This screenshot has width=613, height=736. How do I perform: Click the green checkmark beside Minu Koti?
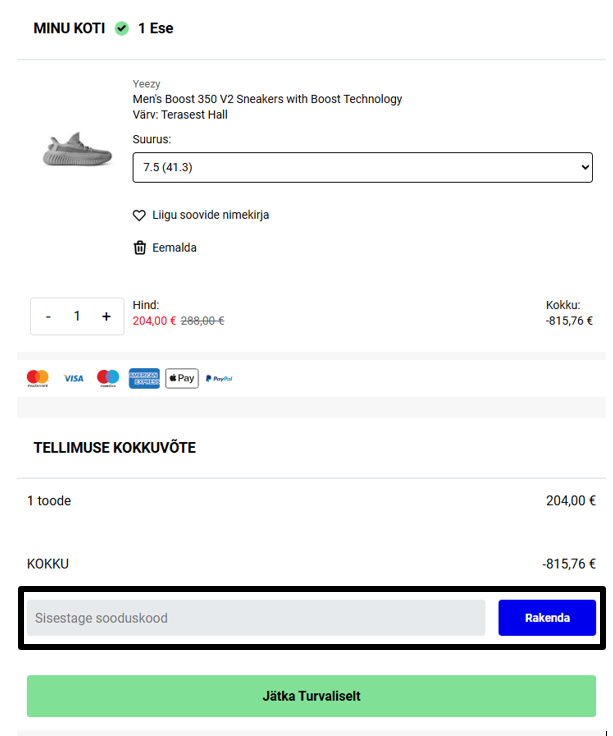[x=122, y=28]
